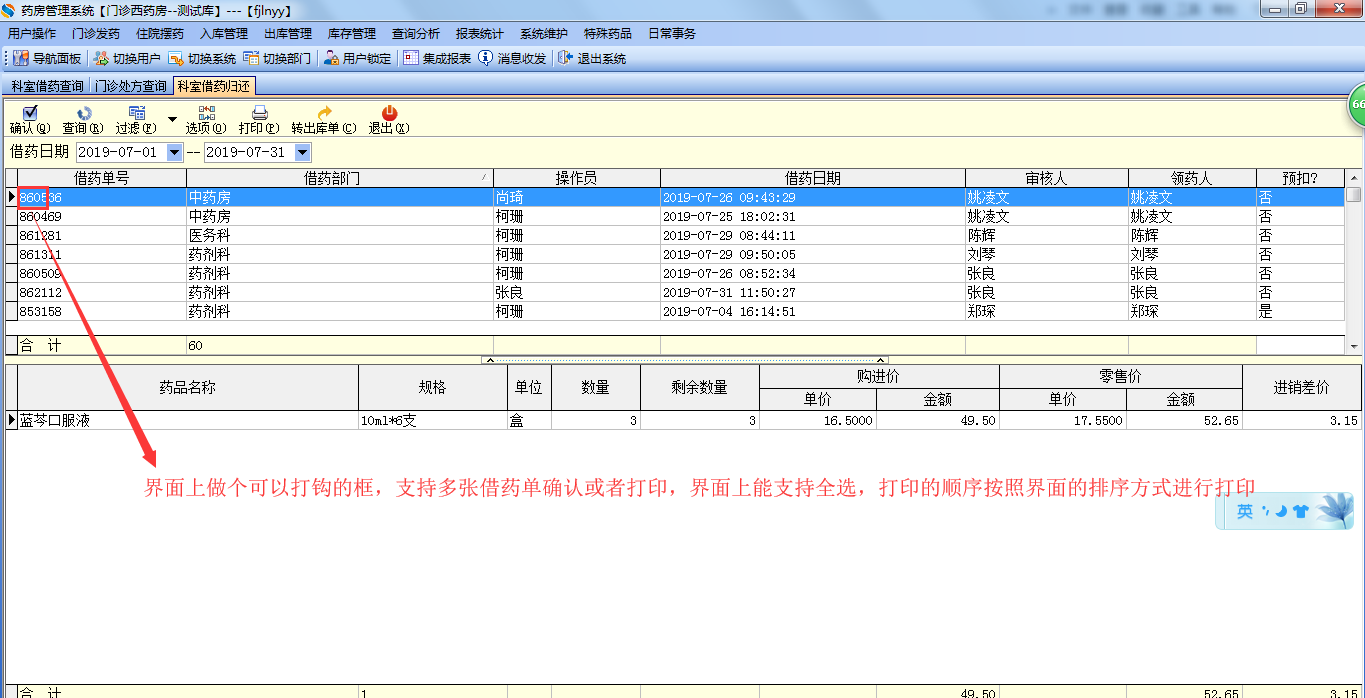Open the 库存管理 menu
The height and width of the screenshot is (698, 1365).
[x=352, y=33]
